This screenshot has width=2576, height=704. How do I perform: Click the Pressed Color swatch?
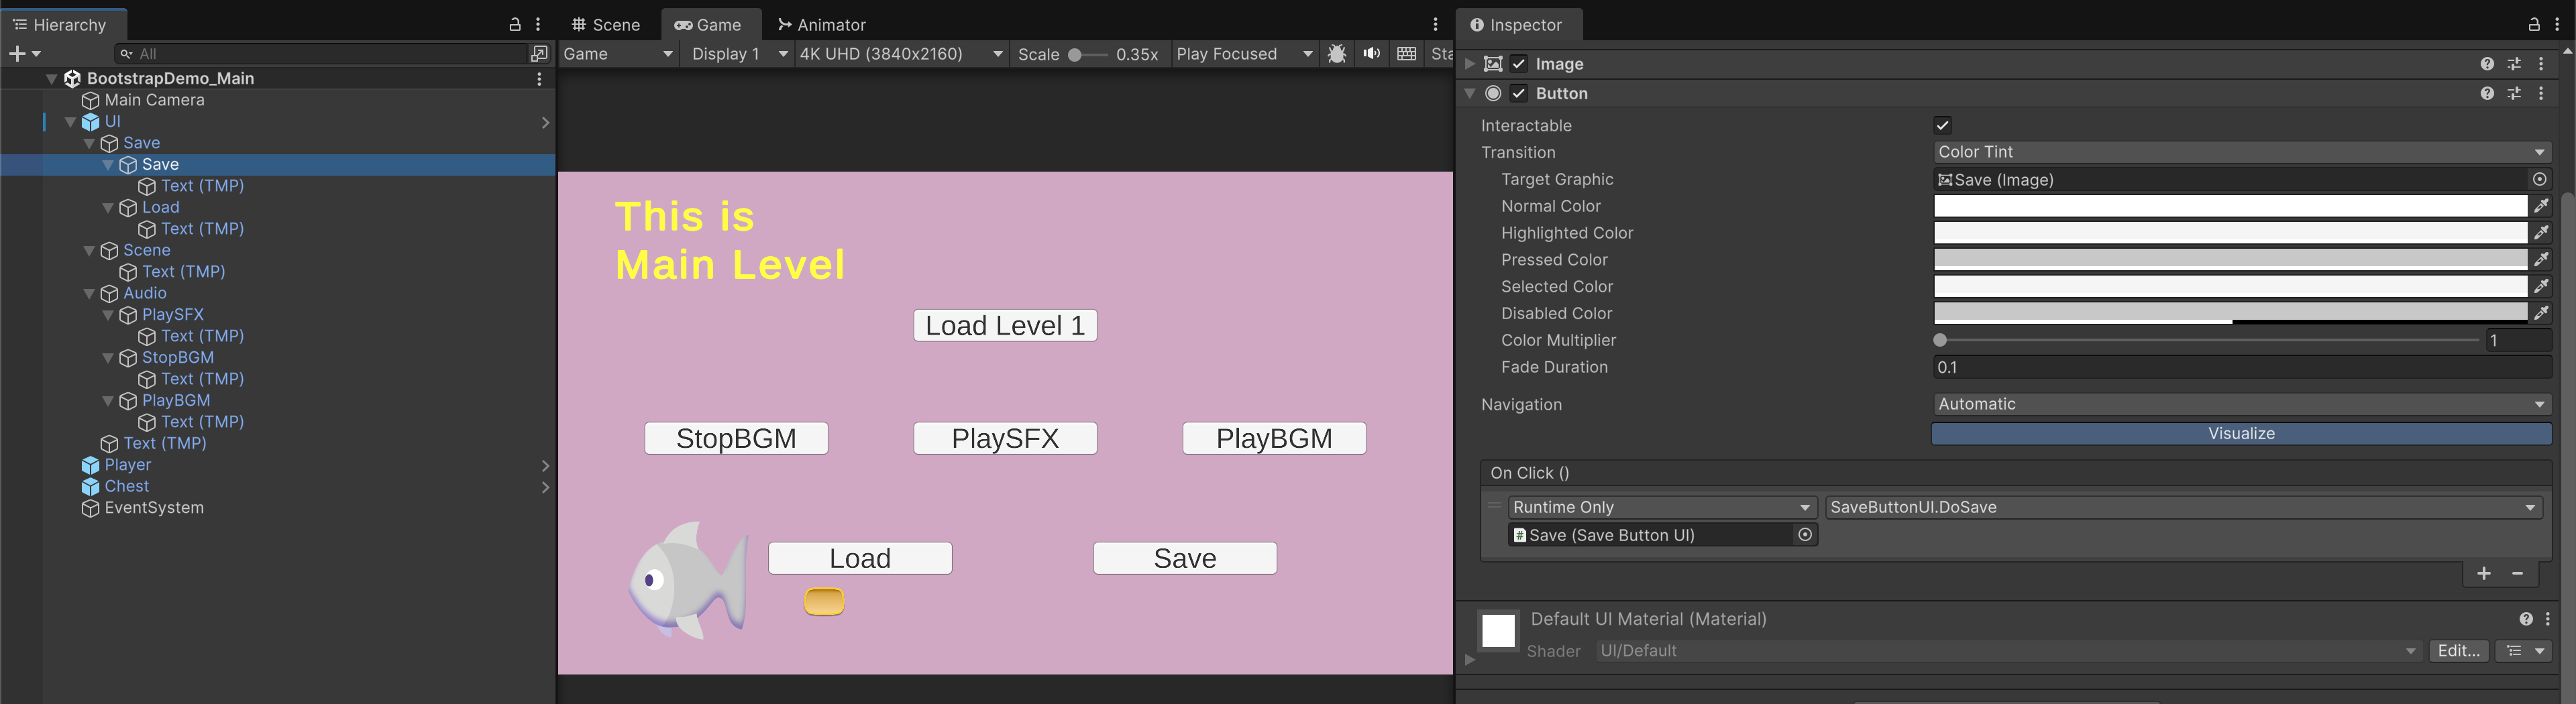tap(2230, 260)
